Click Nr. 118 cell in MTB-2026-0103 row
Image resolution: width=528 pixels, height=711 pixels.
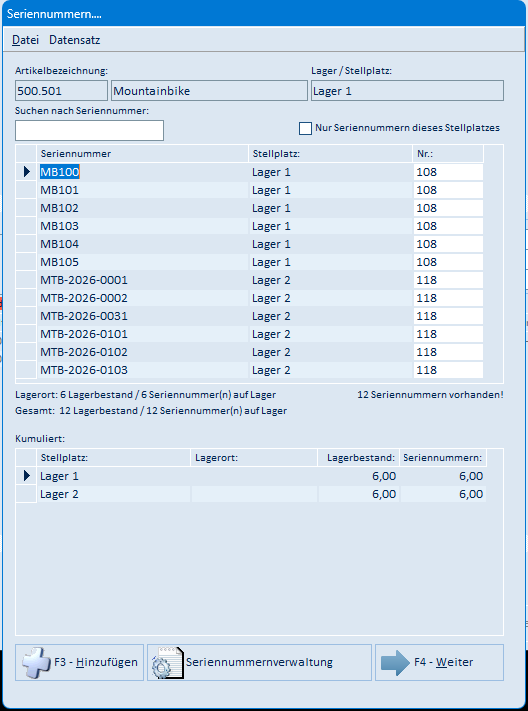point(448,370)
